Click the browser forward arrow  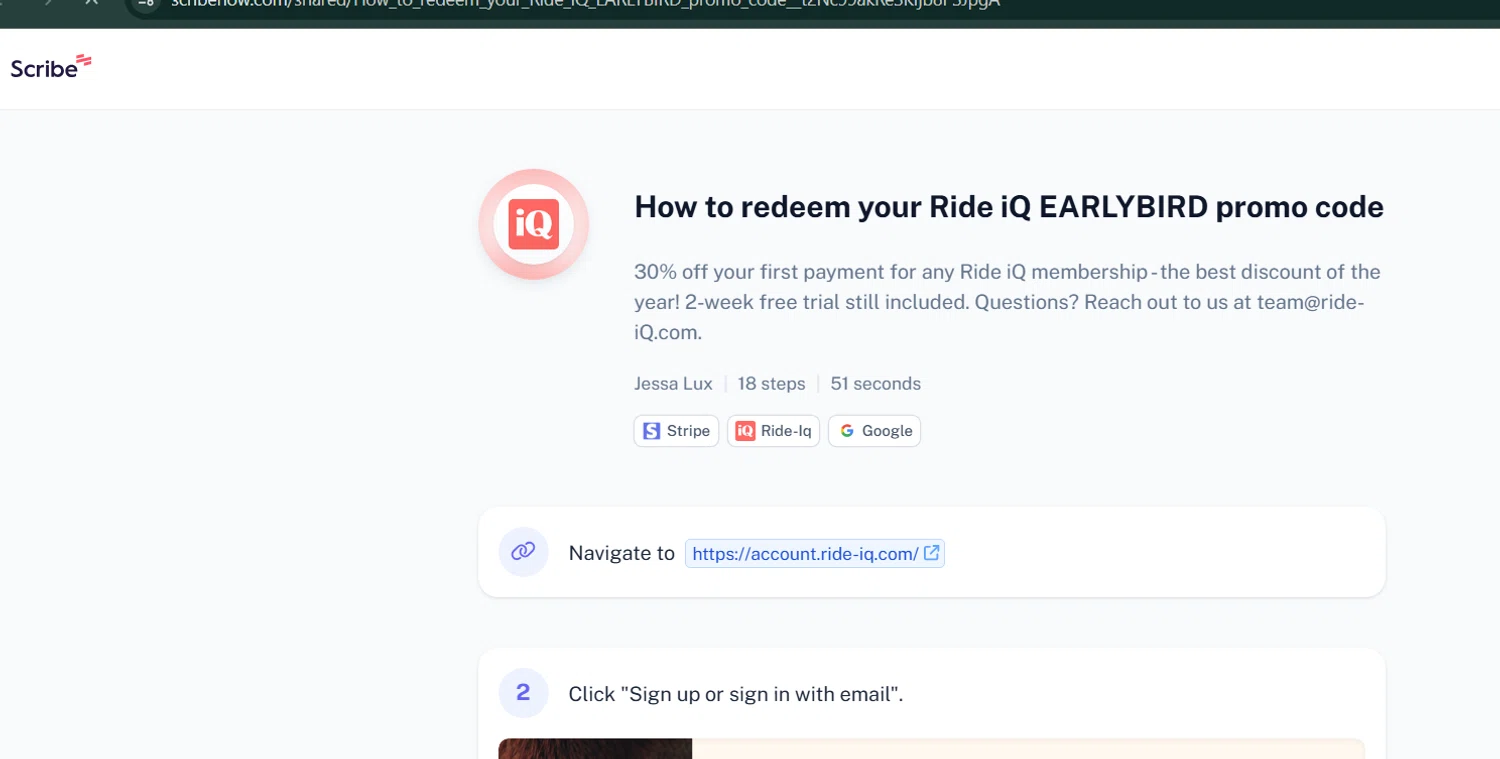pos(47,3)
